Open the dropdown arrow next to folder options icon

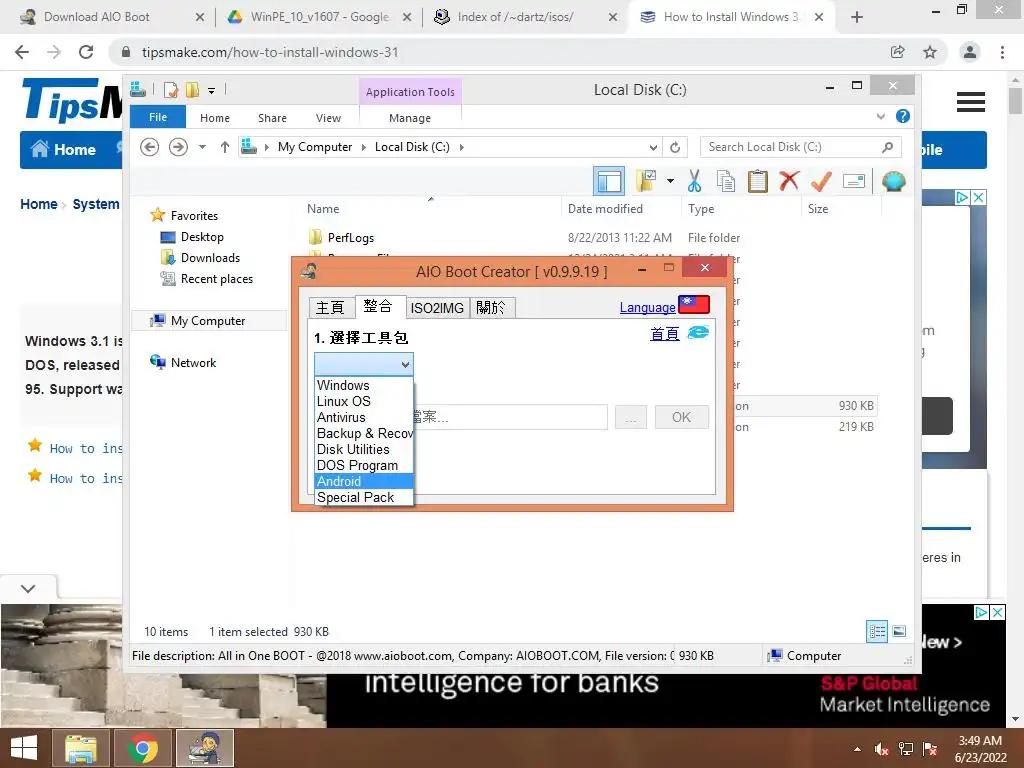point(670,181)
